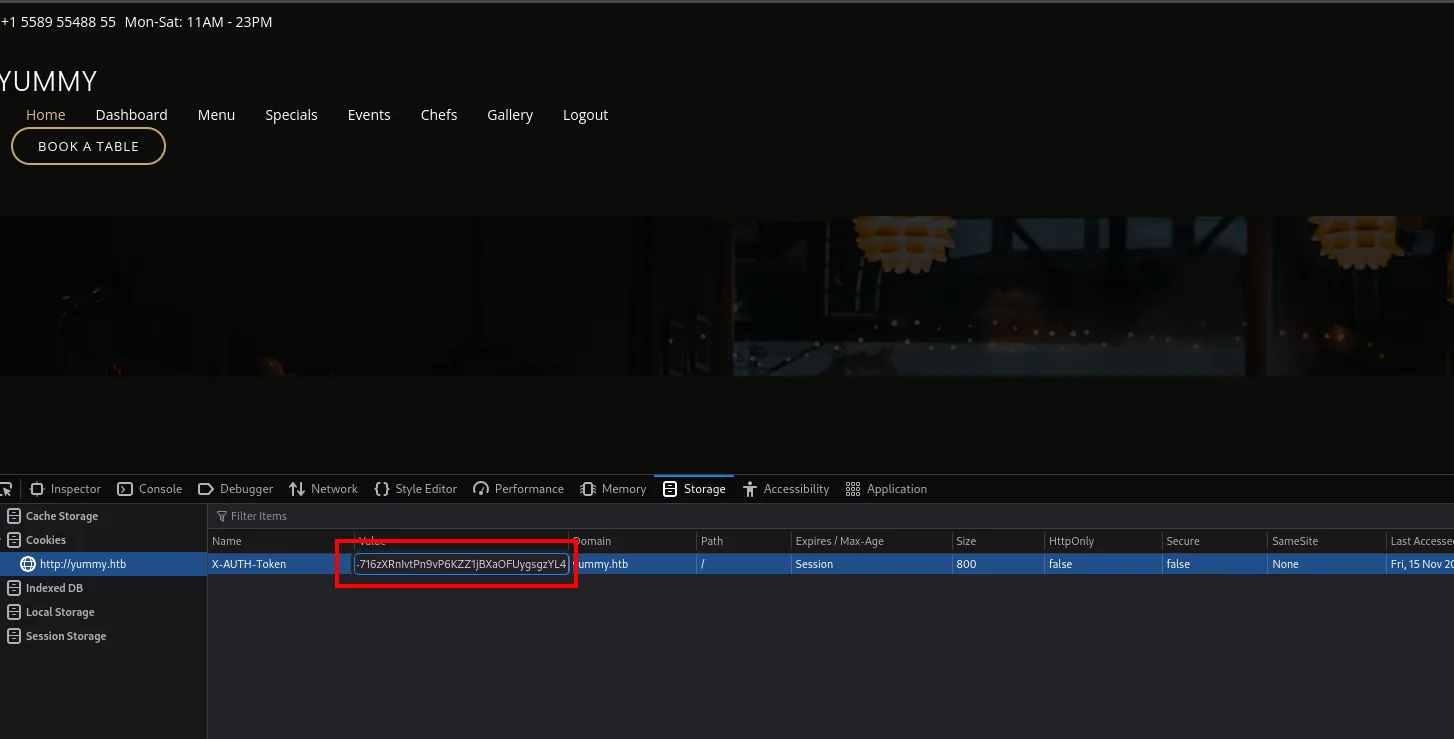The width and height of the screenshot is (1454, 739).
Task: Switch to the Network tab
Action: tap(323, 489)
